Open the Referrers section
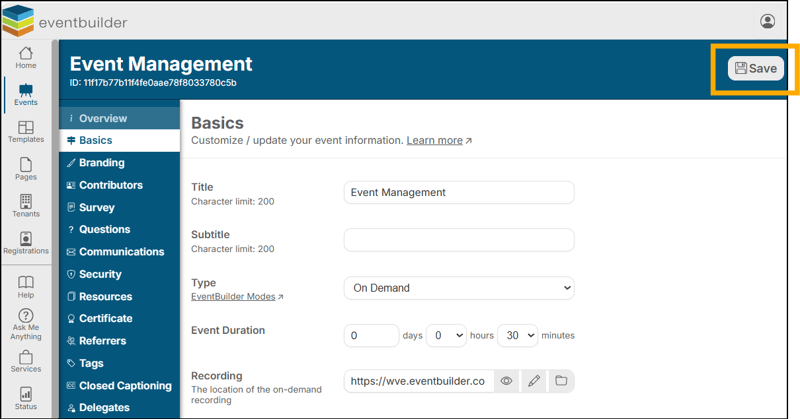This screenshot has width=800, height=419. [x=119, y=341]
